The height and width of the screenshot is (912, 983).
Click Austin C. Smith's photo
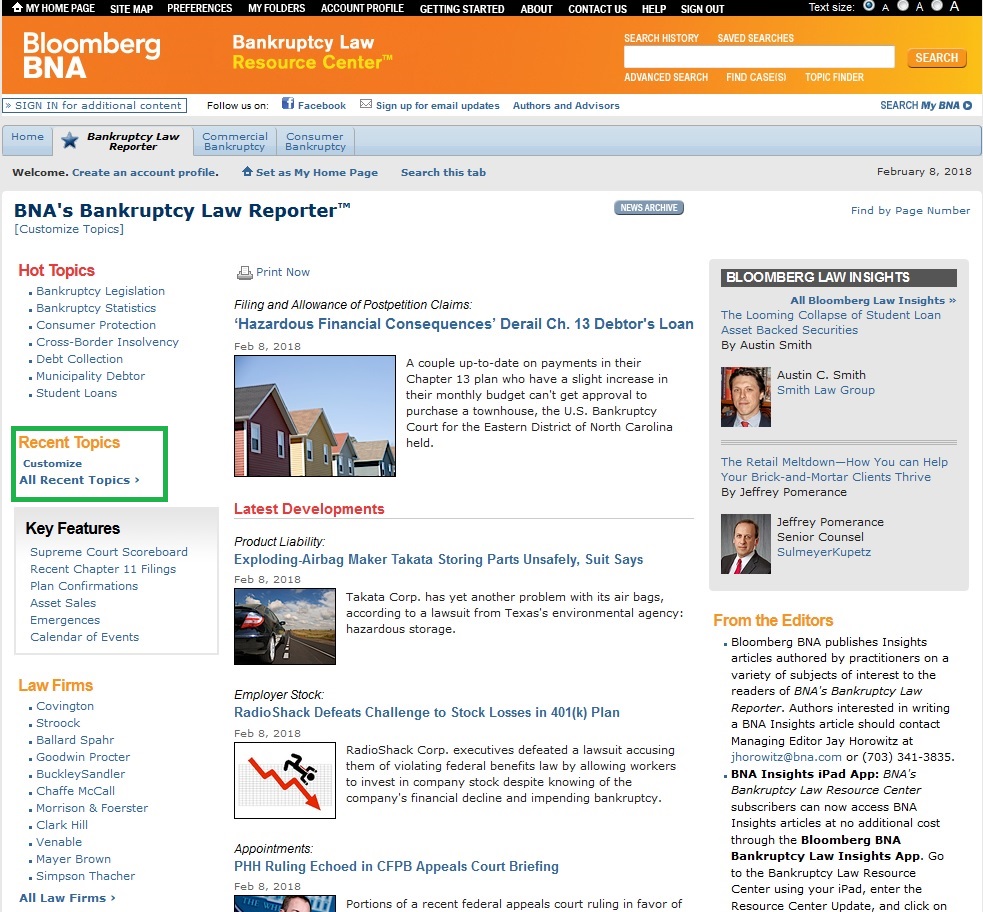[745, 397]
